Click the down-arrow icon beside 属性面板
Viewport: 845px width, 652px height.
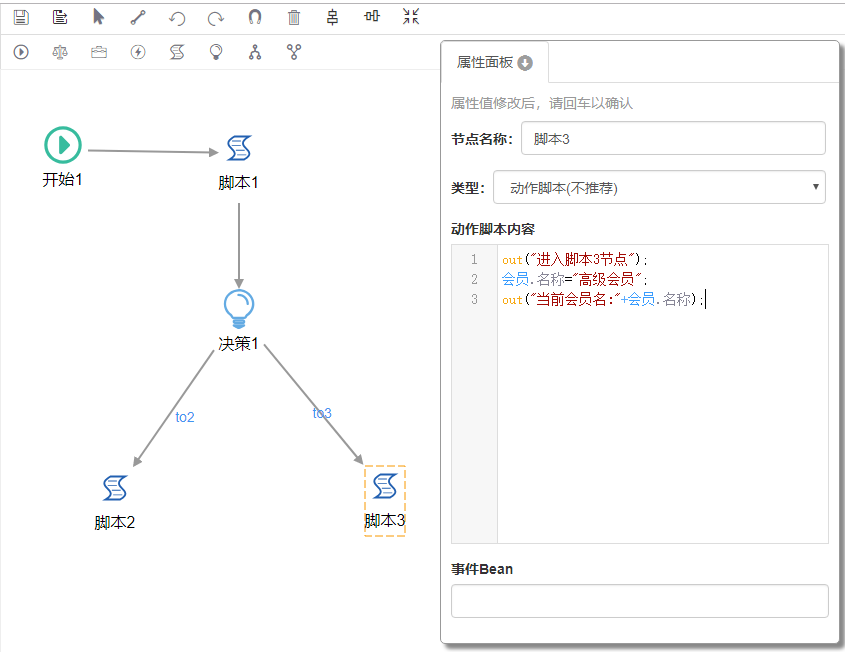pyautogui.click(x=525, y=63)
